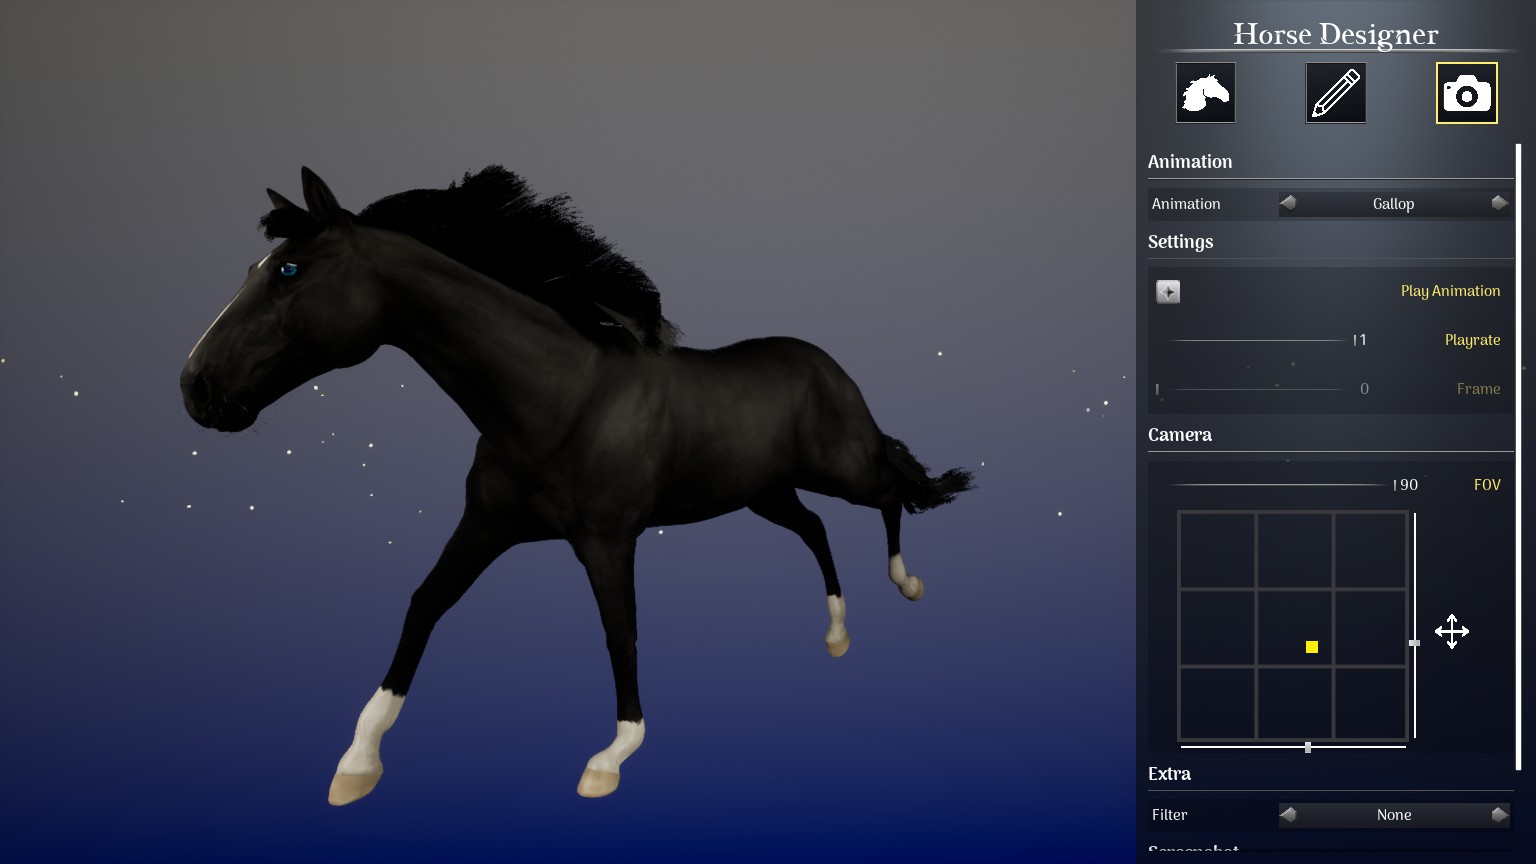Click the four-way move camera icon

[x=1452, y=632]
